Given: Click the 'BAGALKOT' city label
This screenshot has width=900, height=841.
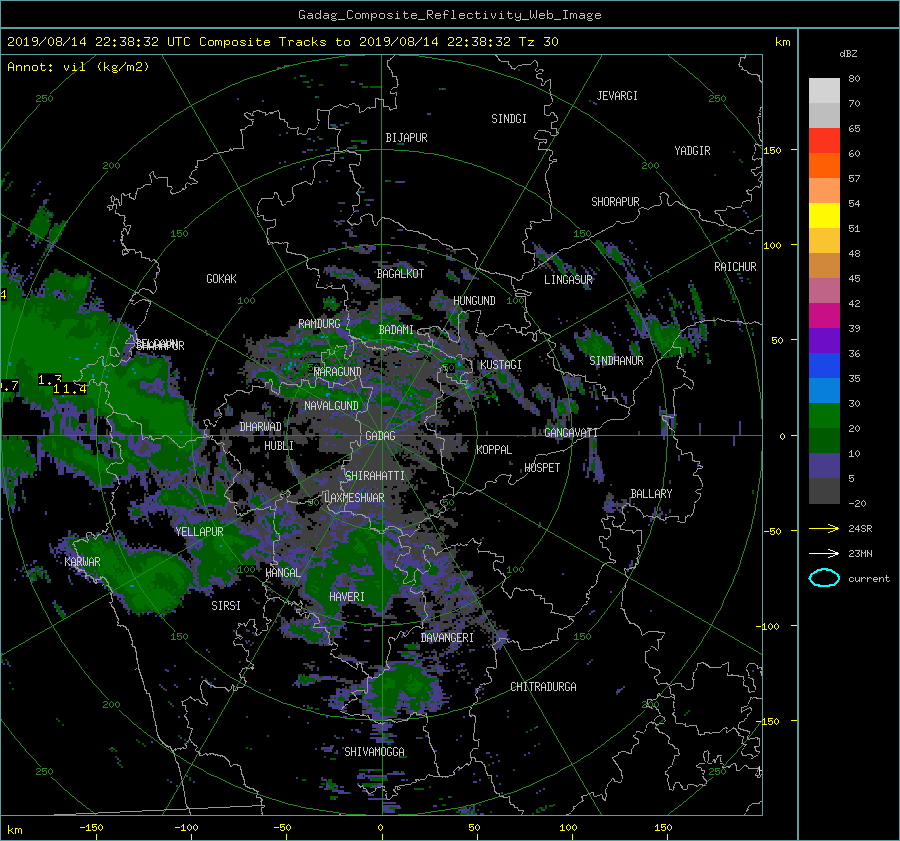Looking at the screenshot, I should (x=400, y=274).
